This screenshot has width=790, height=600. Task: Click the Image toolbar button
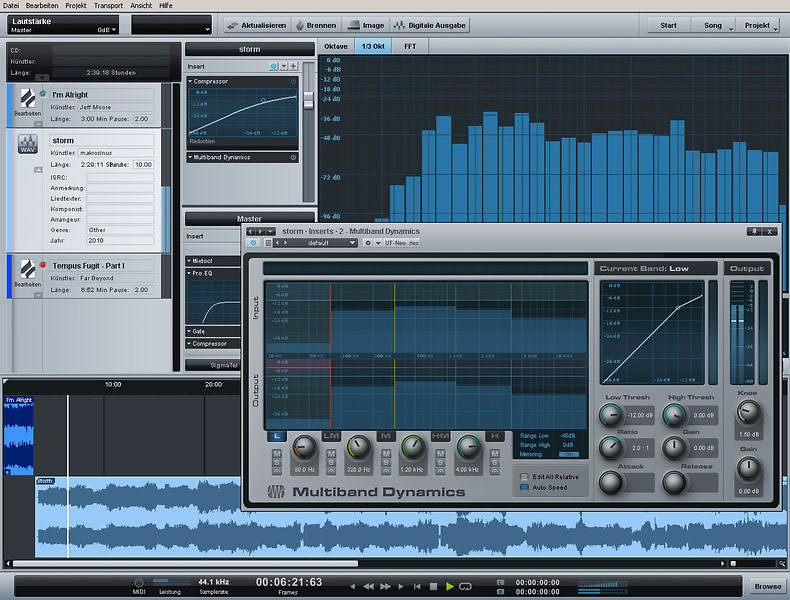coord(367,25)
